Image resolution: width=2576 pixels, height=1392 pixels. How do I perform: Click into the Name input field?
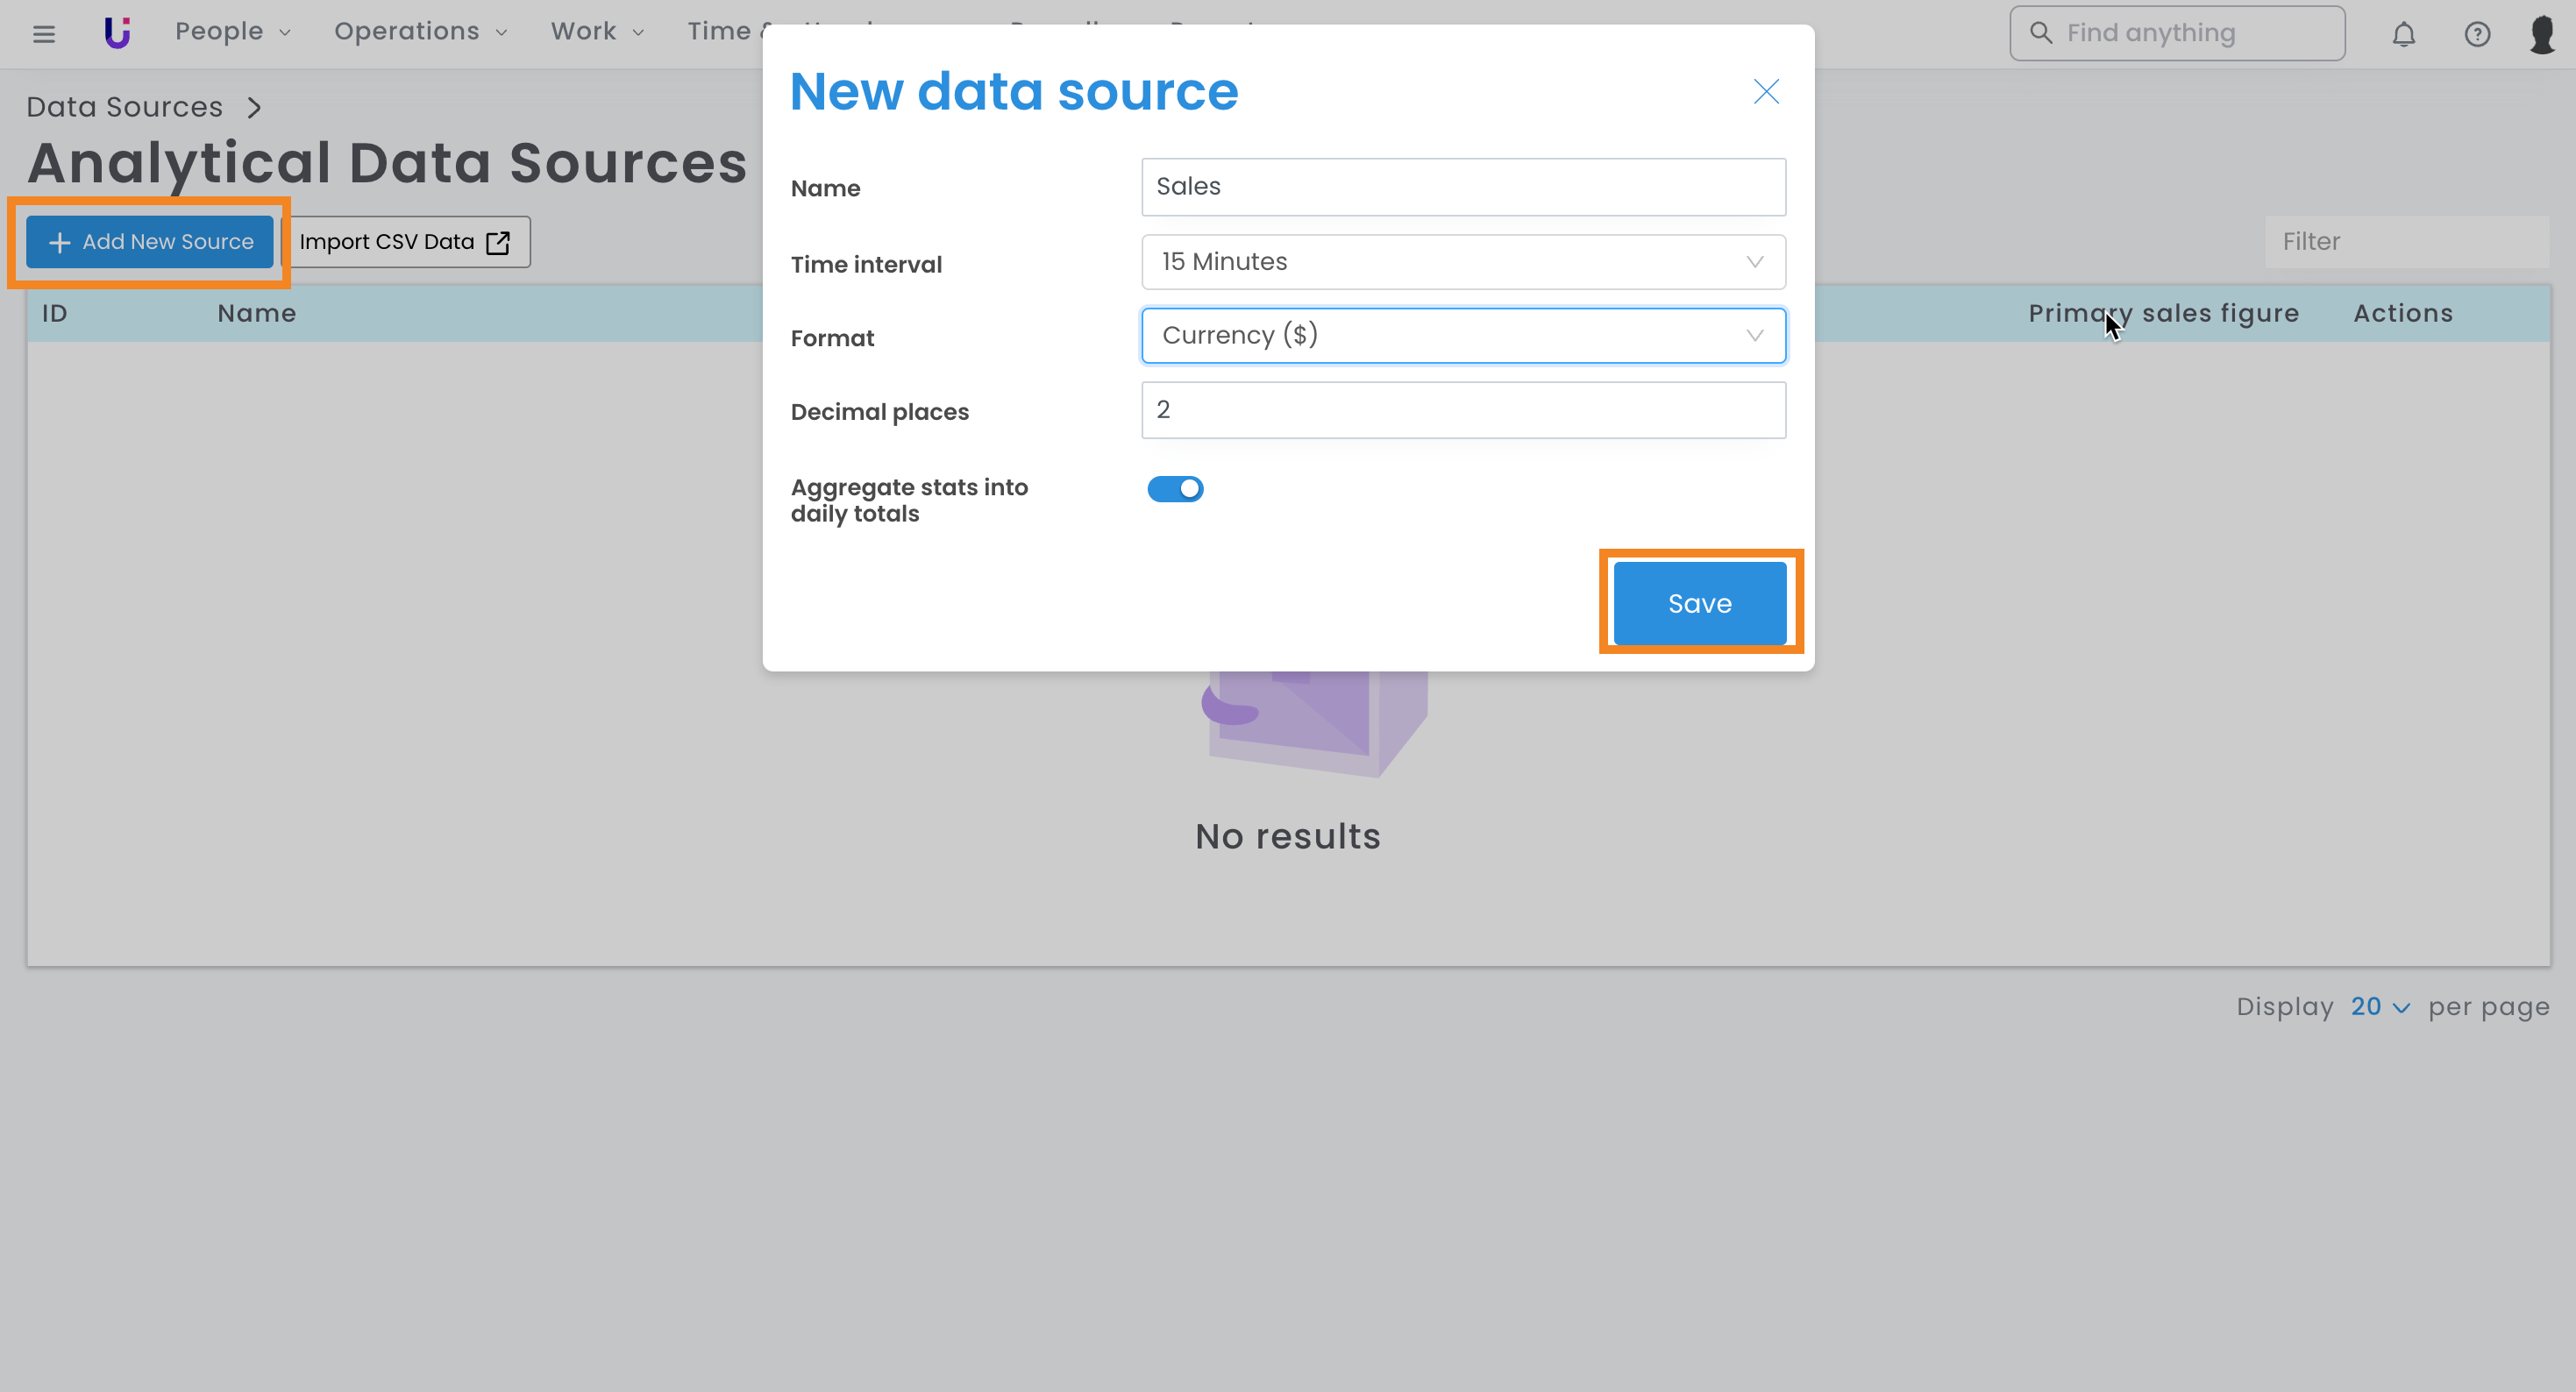pyautogui.click(x=1463, y=187)
